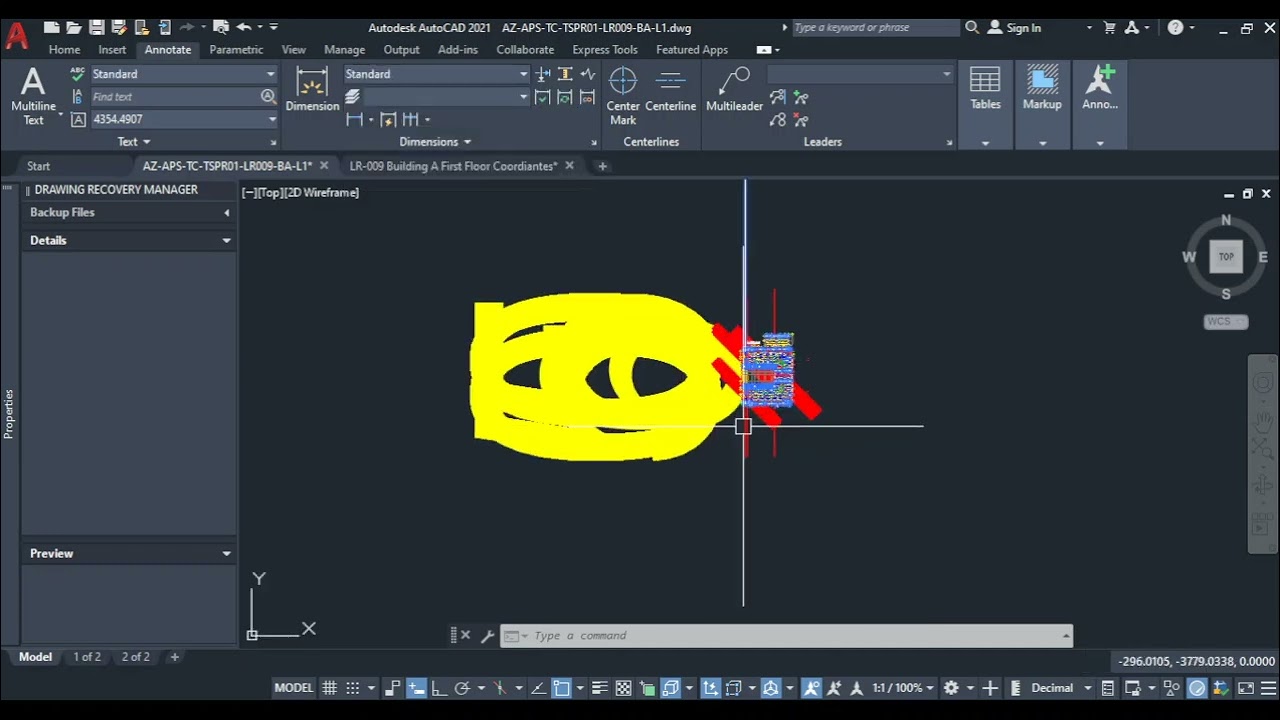
Task: Toggle transparency display in status bar
Action: tap(623, 688)
